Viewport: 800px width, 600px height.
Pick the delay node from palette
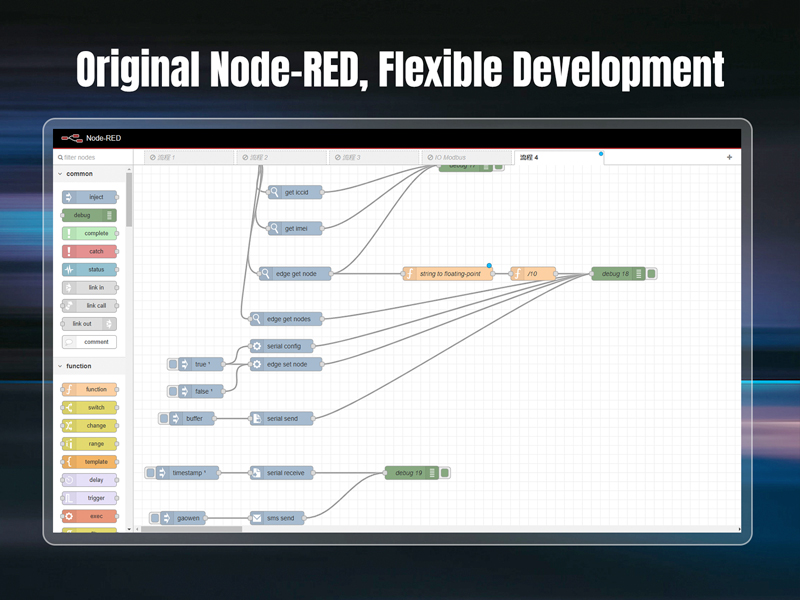pyautogui.click(x=90, y=480)
